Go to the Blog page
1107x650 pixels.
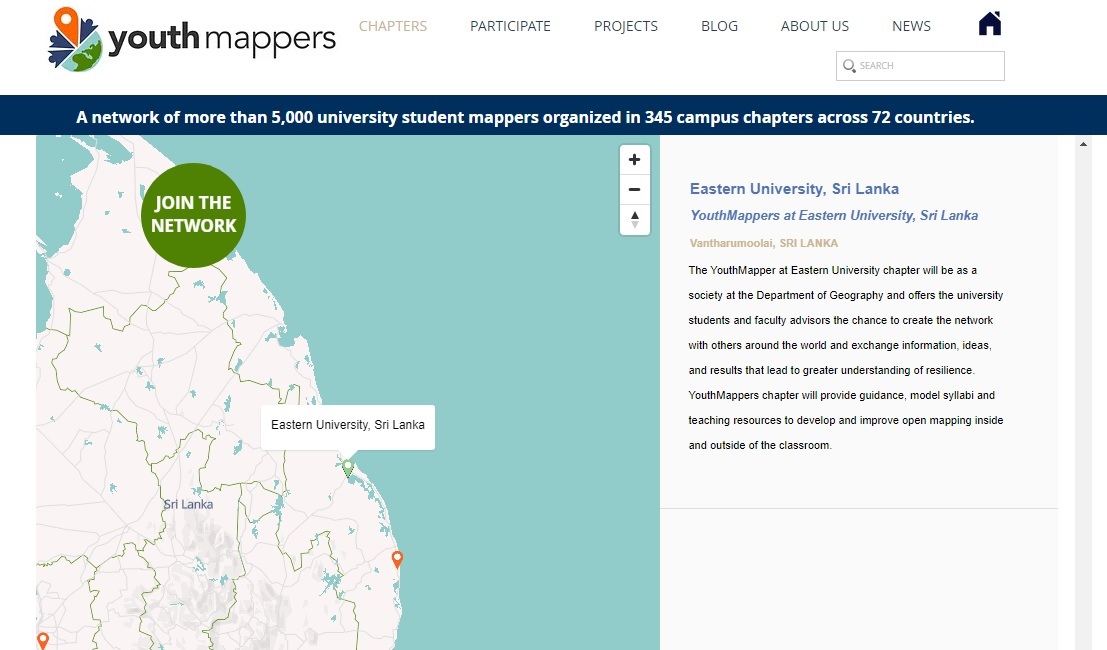[719, 26]
